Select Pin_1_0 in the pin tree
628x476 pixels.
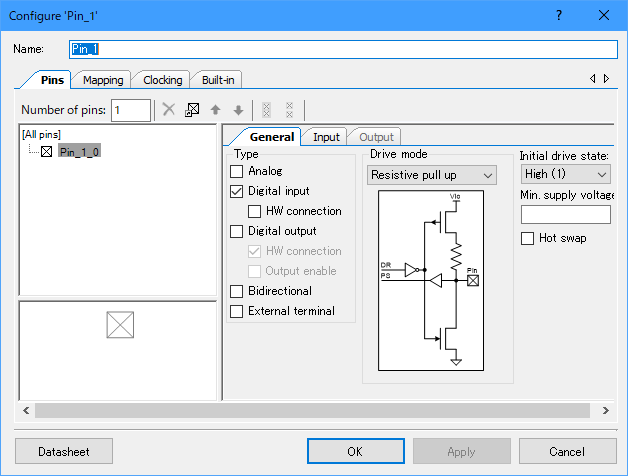click(x=79, y=151)
